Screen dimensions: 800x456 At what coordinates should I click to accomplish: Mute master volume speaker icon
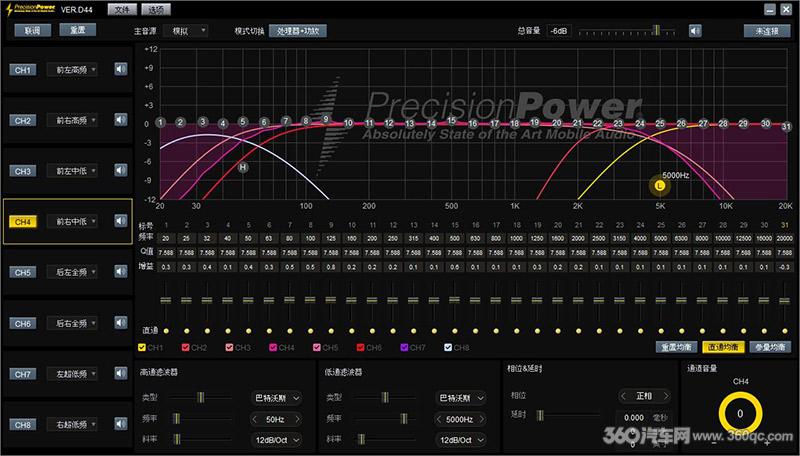tap(695, 31)
